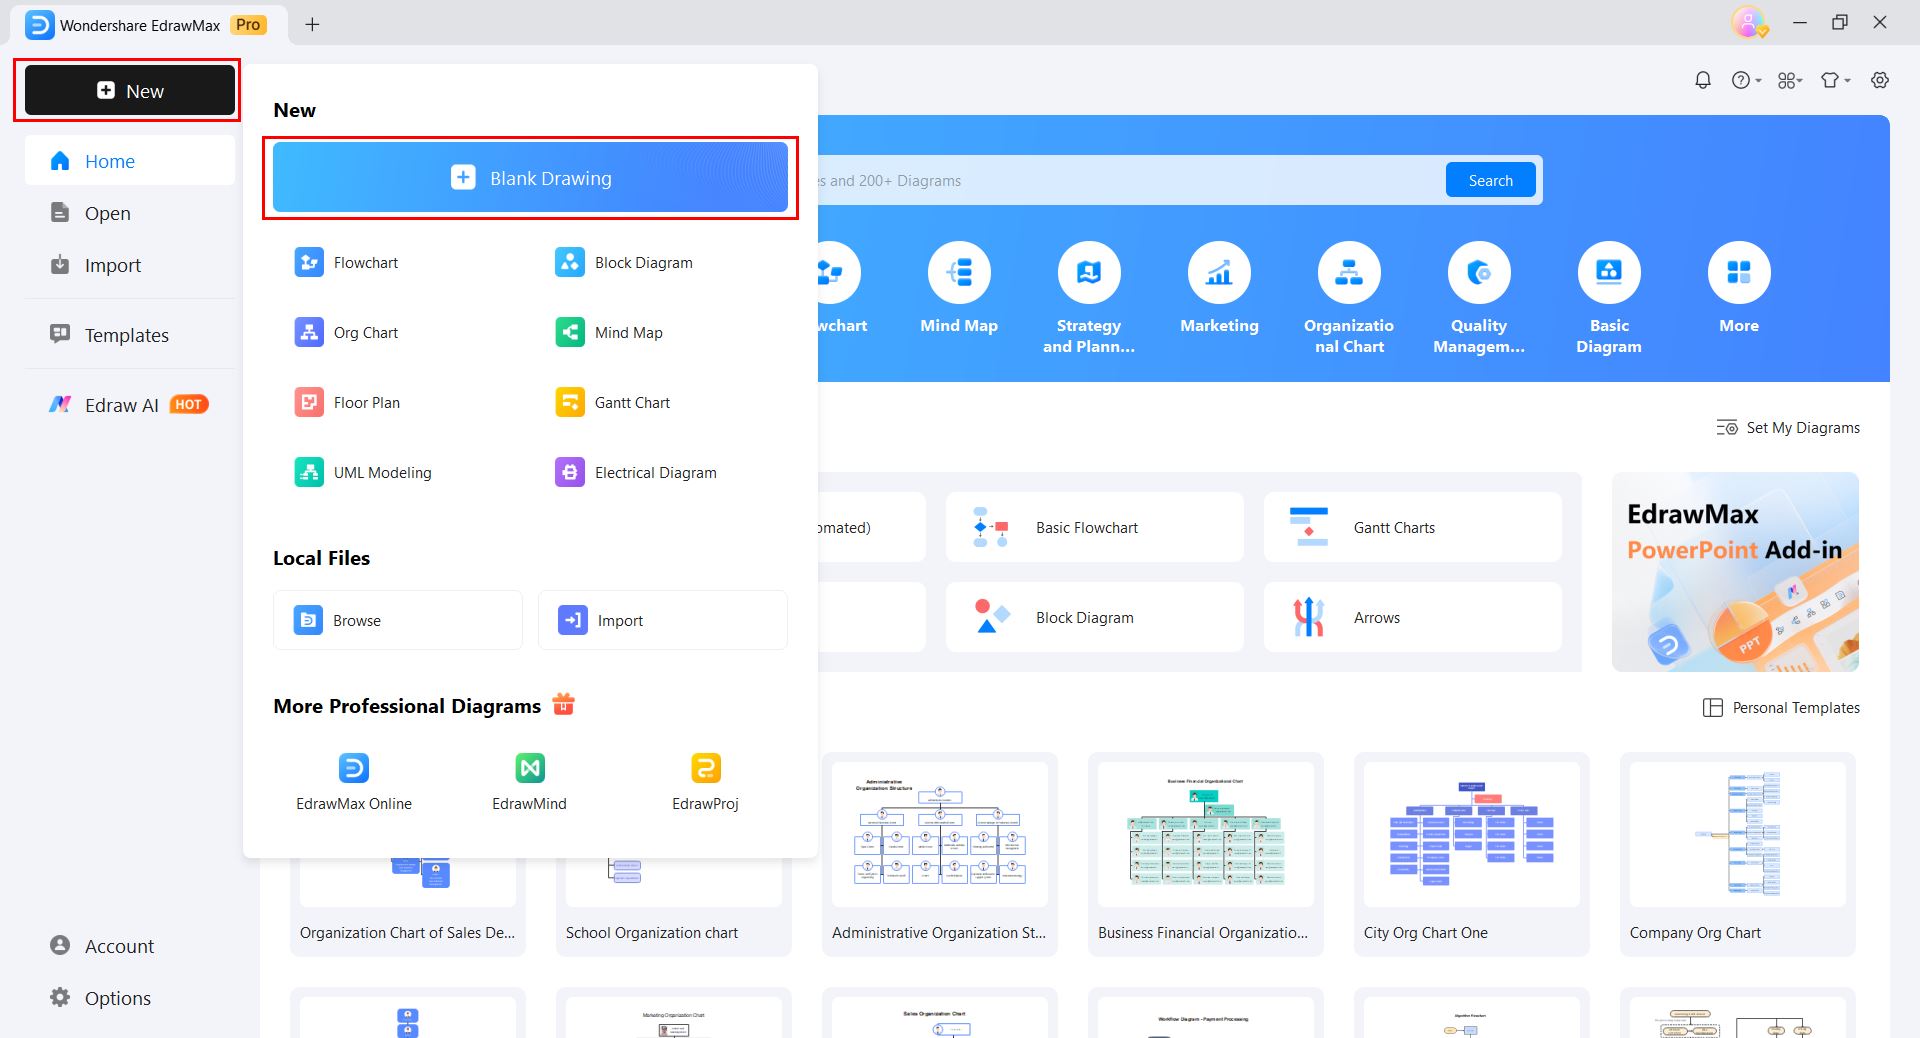Viewport: 1920px width, 1038px height.
Task: Choose Block Diagram in the New panel
Action: 623,263
